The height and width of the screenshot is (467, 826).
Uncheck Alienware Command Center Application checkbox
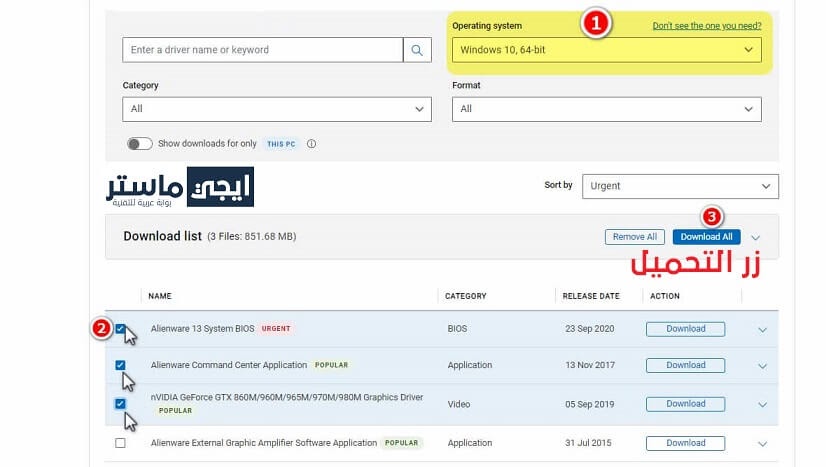pos(120,365)
